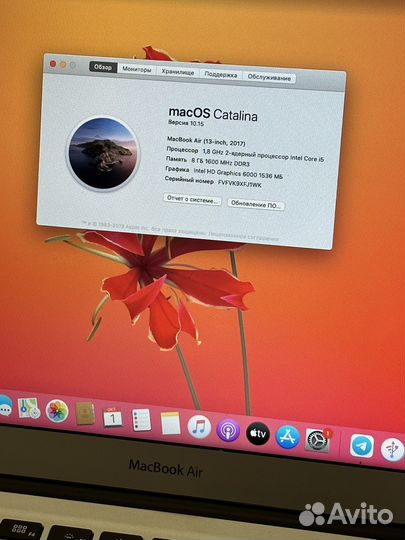Open Photos from the Dock
The image size is (405, 540).
pyautogui.click(x=57, y=411)
